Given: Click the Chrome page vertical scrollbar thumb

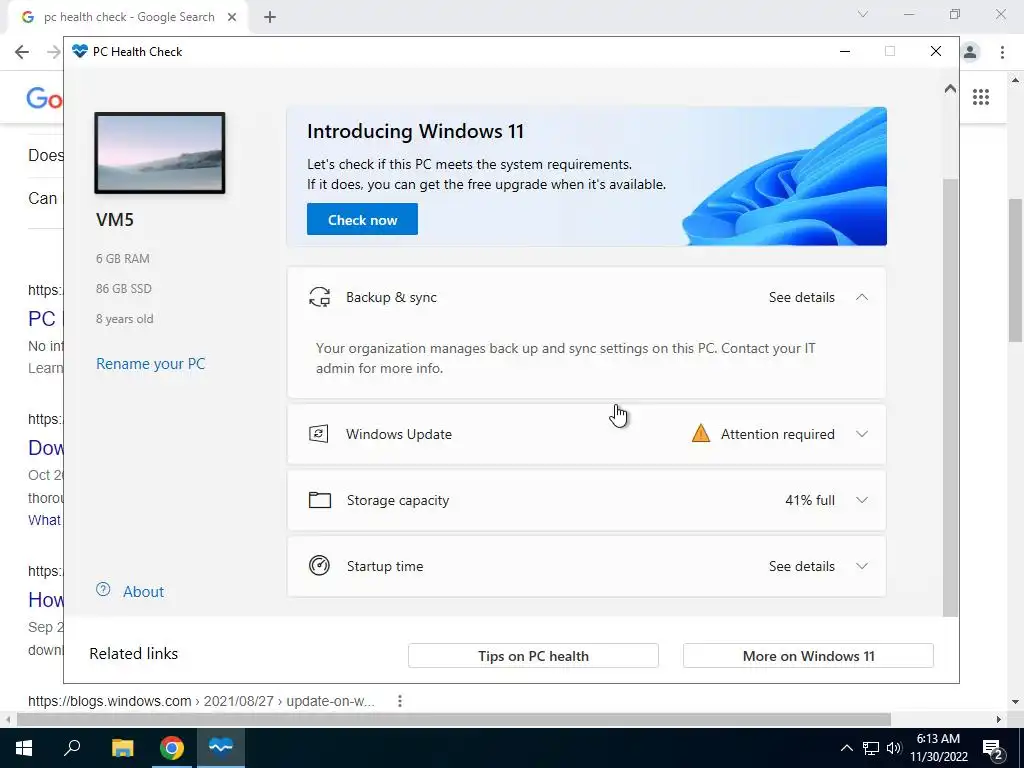Looking at the screenshot, I should [x=1016, y=270].
